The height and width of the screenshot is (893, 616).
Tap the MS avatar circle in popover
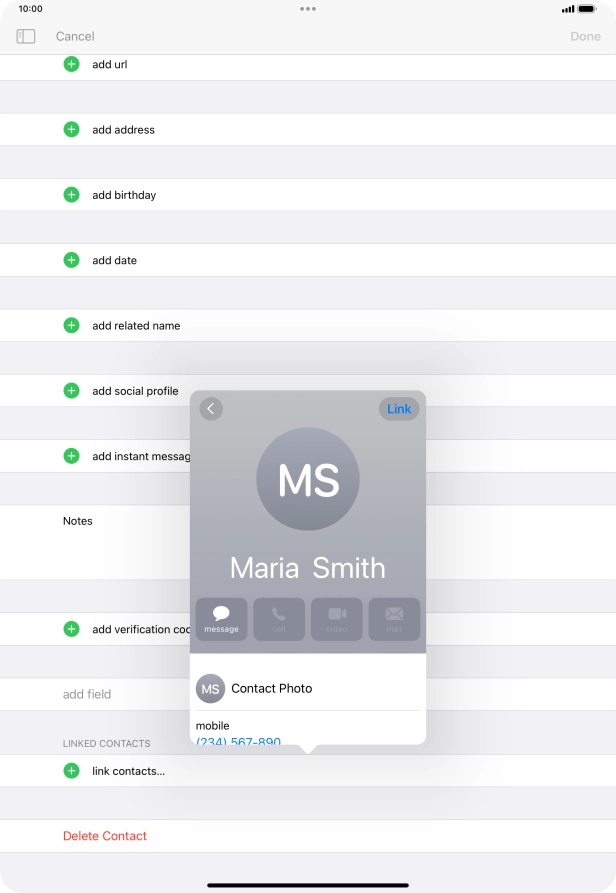[308, 479]
